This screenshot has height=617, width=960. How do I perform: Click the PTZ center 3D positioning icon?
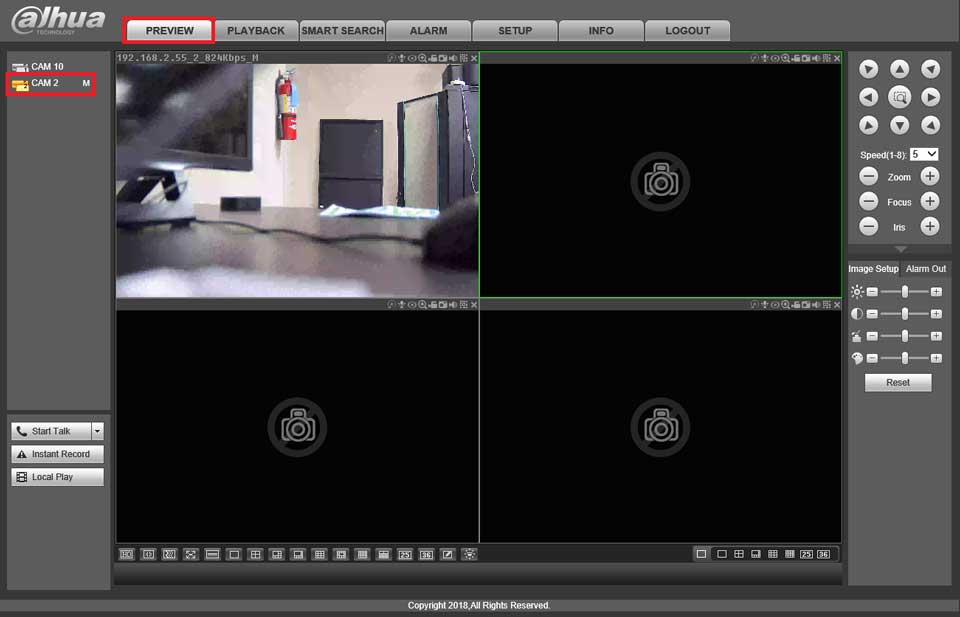(x=899, y=97)
